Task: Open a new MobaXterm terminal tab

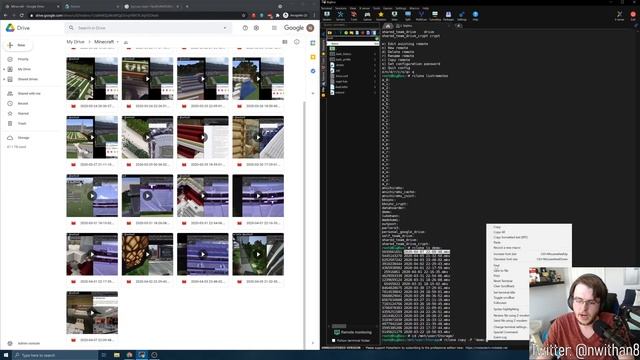Action: (x=459, y=26)
